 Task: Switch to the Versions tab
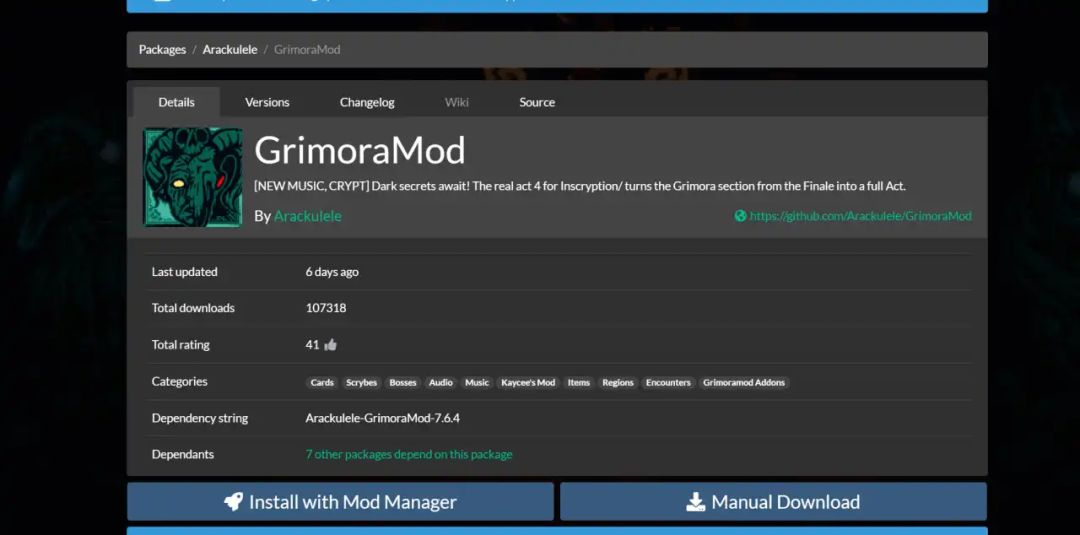[x=267, y=102]
